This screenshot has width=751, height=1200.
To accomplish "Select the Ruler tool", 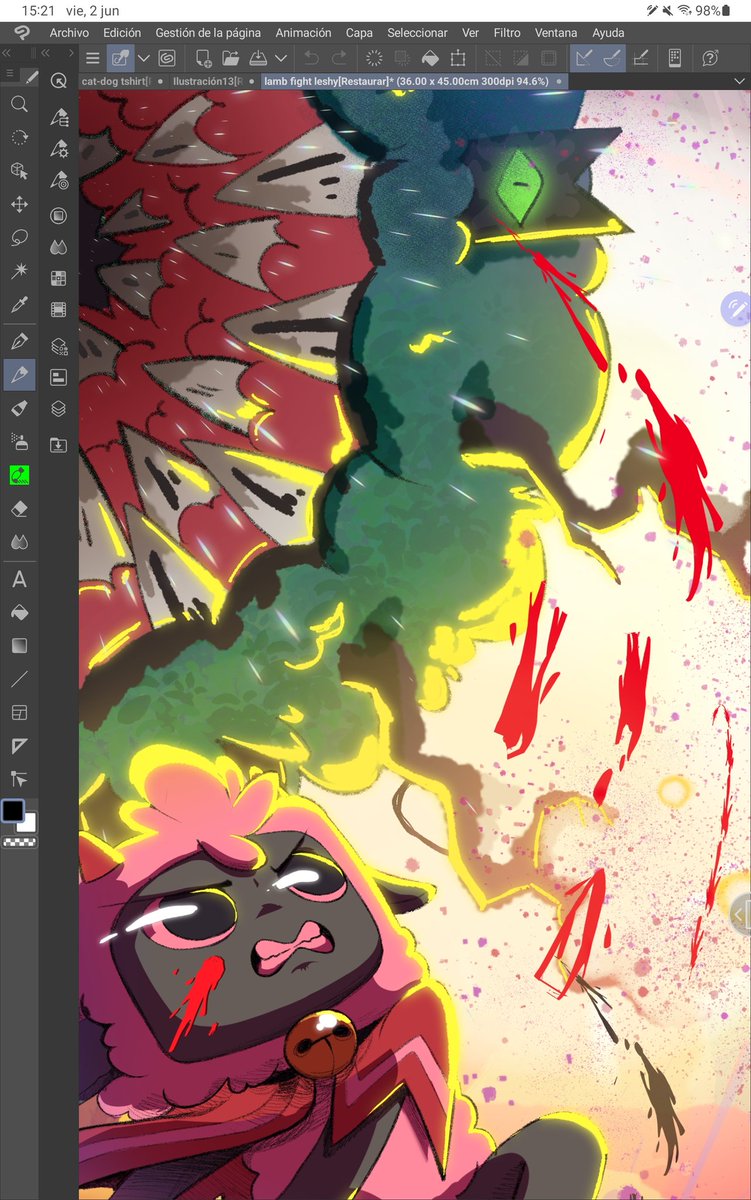I will (19, 746).
